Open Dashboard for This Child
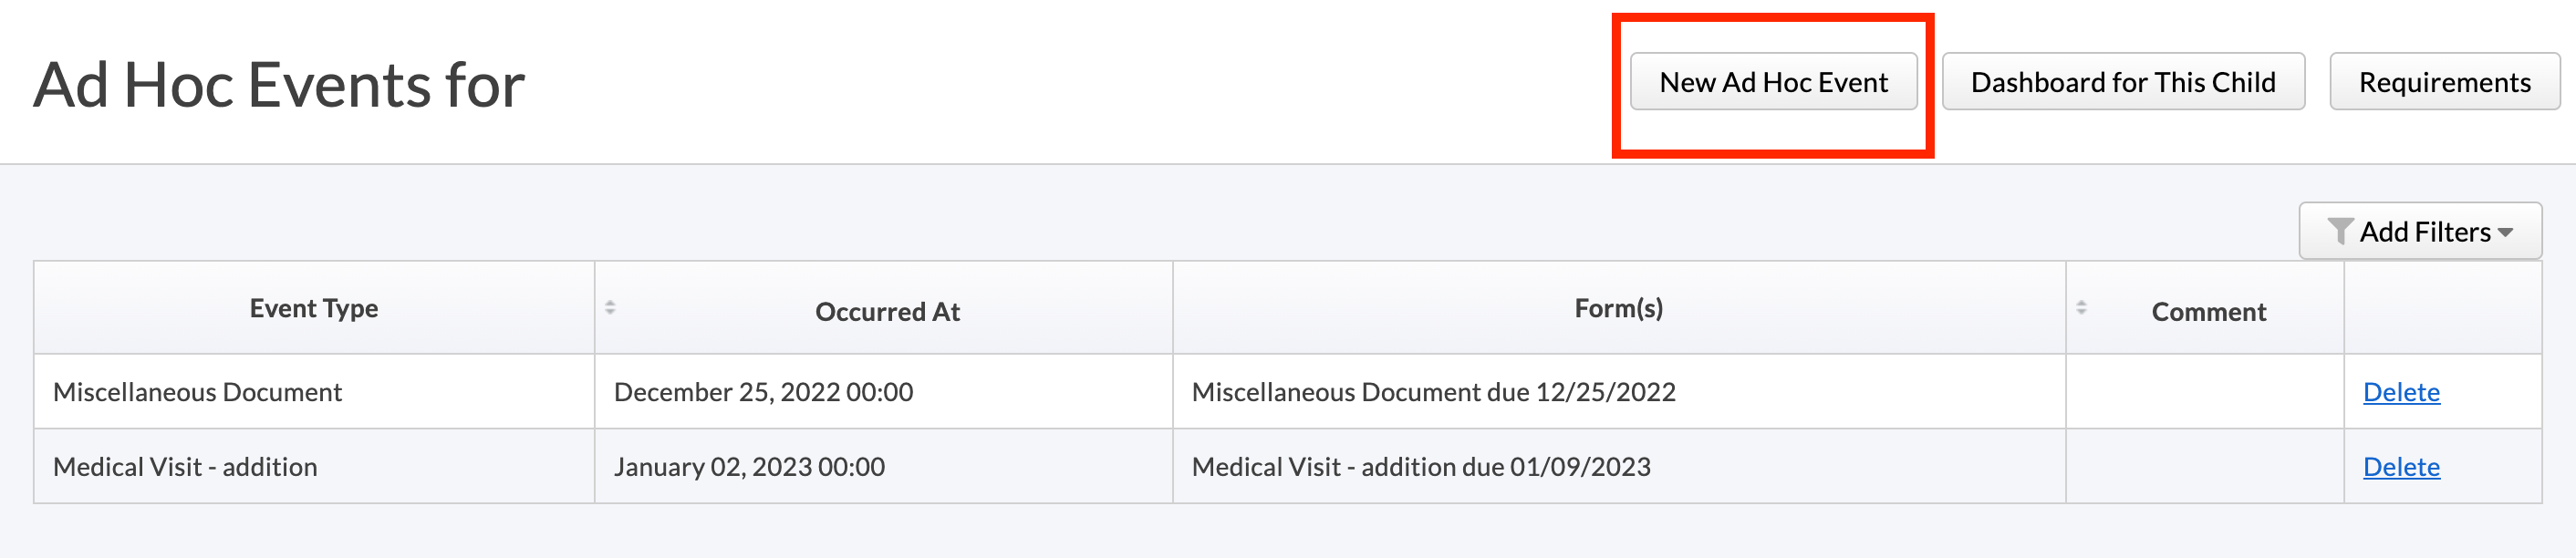 [2122, 82]
